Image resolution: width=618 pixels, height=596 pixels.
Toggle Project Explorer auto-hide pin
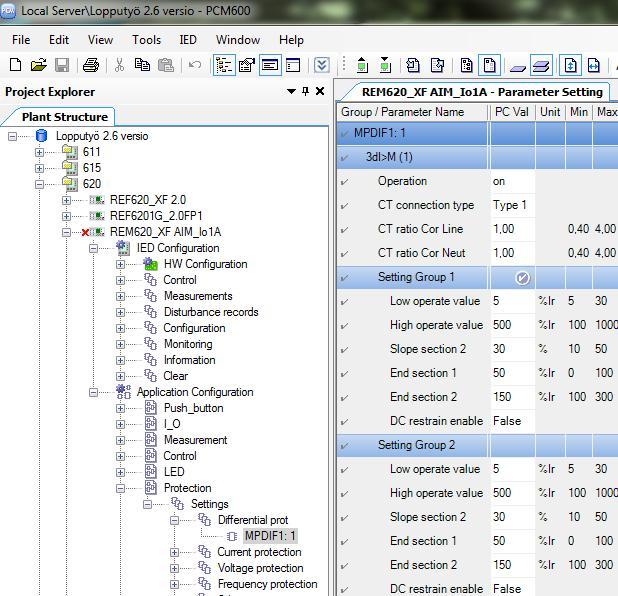tap(305, 91)
